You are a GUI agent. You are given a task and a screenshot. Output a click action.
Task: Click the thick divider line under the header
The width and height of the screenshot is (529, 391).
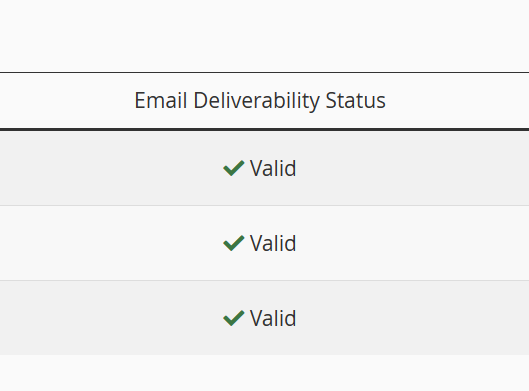[x=264, y=129]
